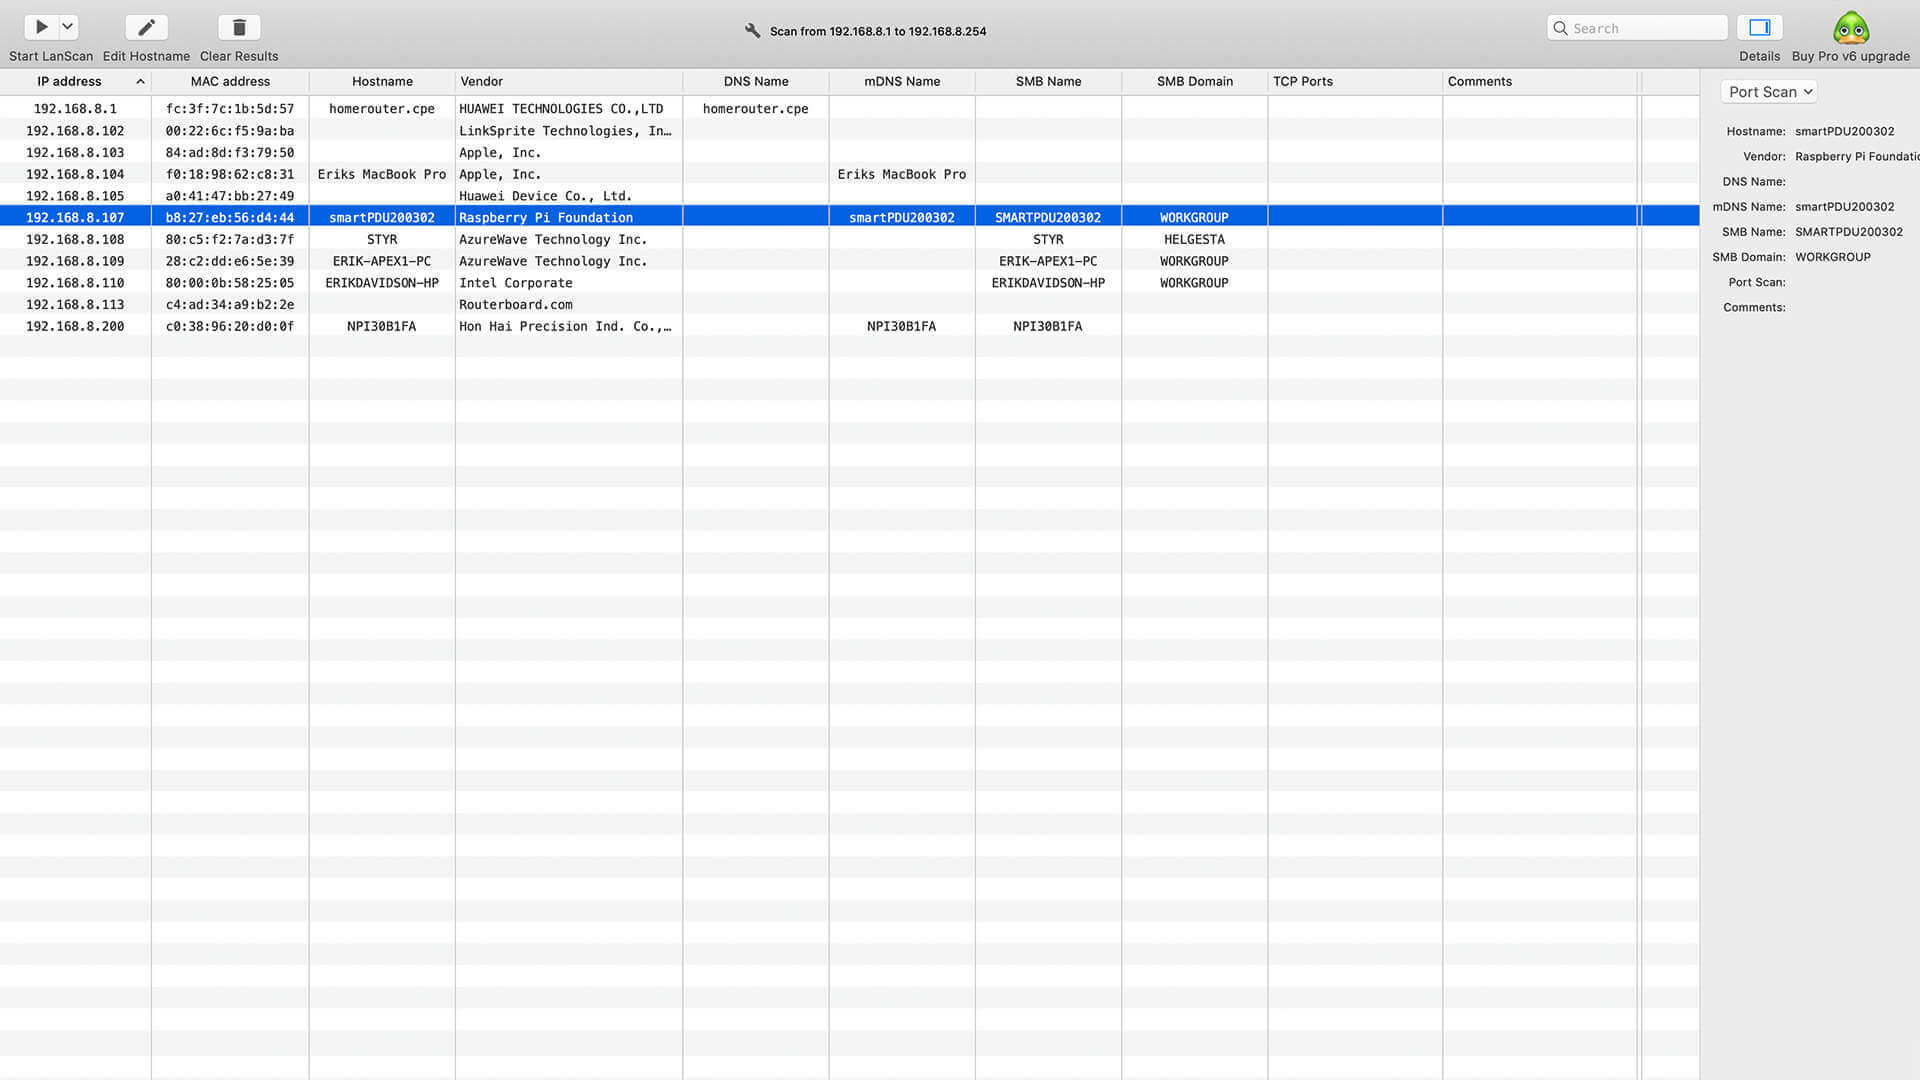The height and width of the screenshot is (1080, 1920).
Task: Click Details panel SMB Name value SMARTPDU200302
Action: coord(1848,232)
